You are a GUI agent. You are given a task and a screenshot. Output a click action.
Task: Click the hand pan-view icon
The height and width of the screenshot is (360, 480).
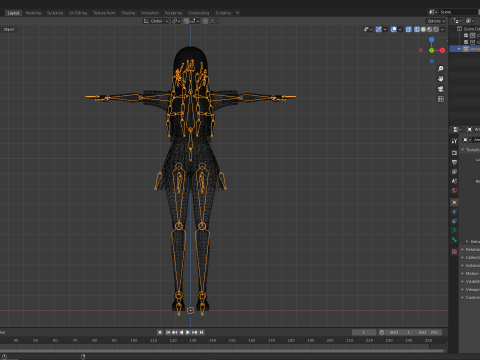coord(441,79)
